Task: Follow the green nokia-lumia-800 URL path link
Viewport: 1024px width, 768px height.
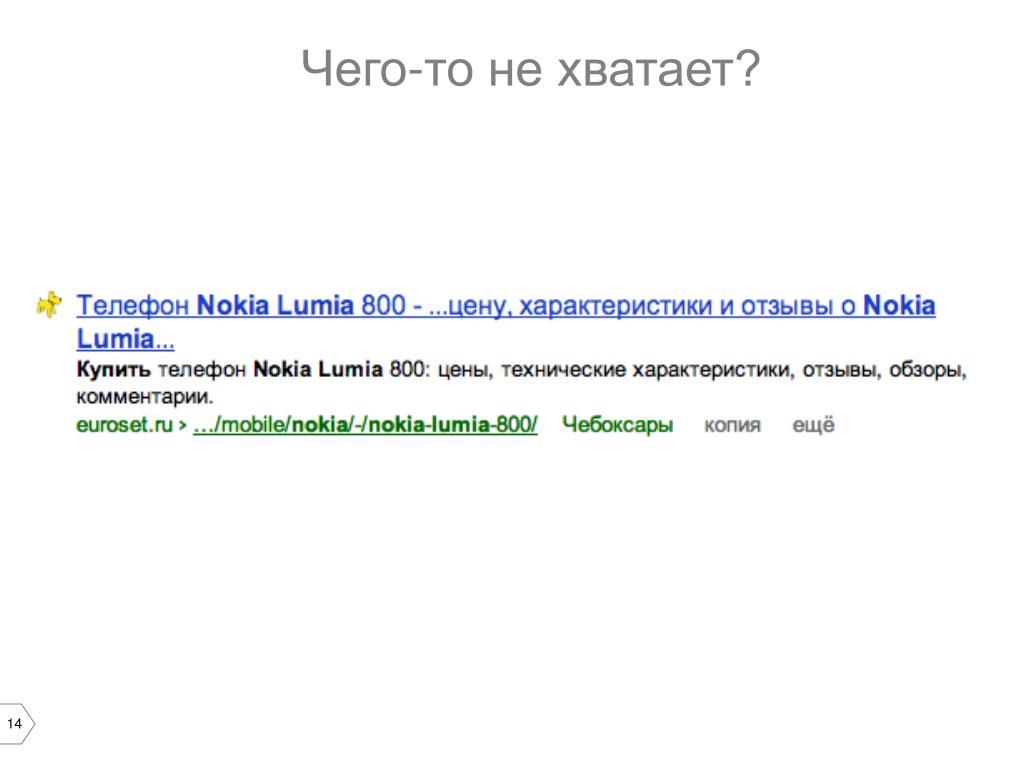Action: [x=365, y=424]
